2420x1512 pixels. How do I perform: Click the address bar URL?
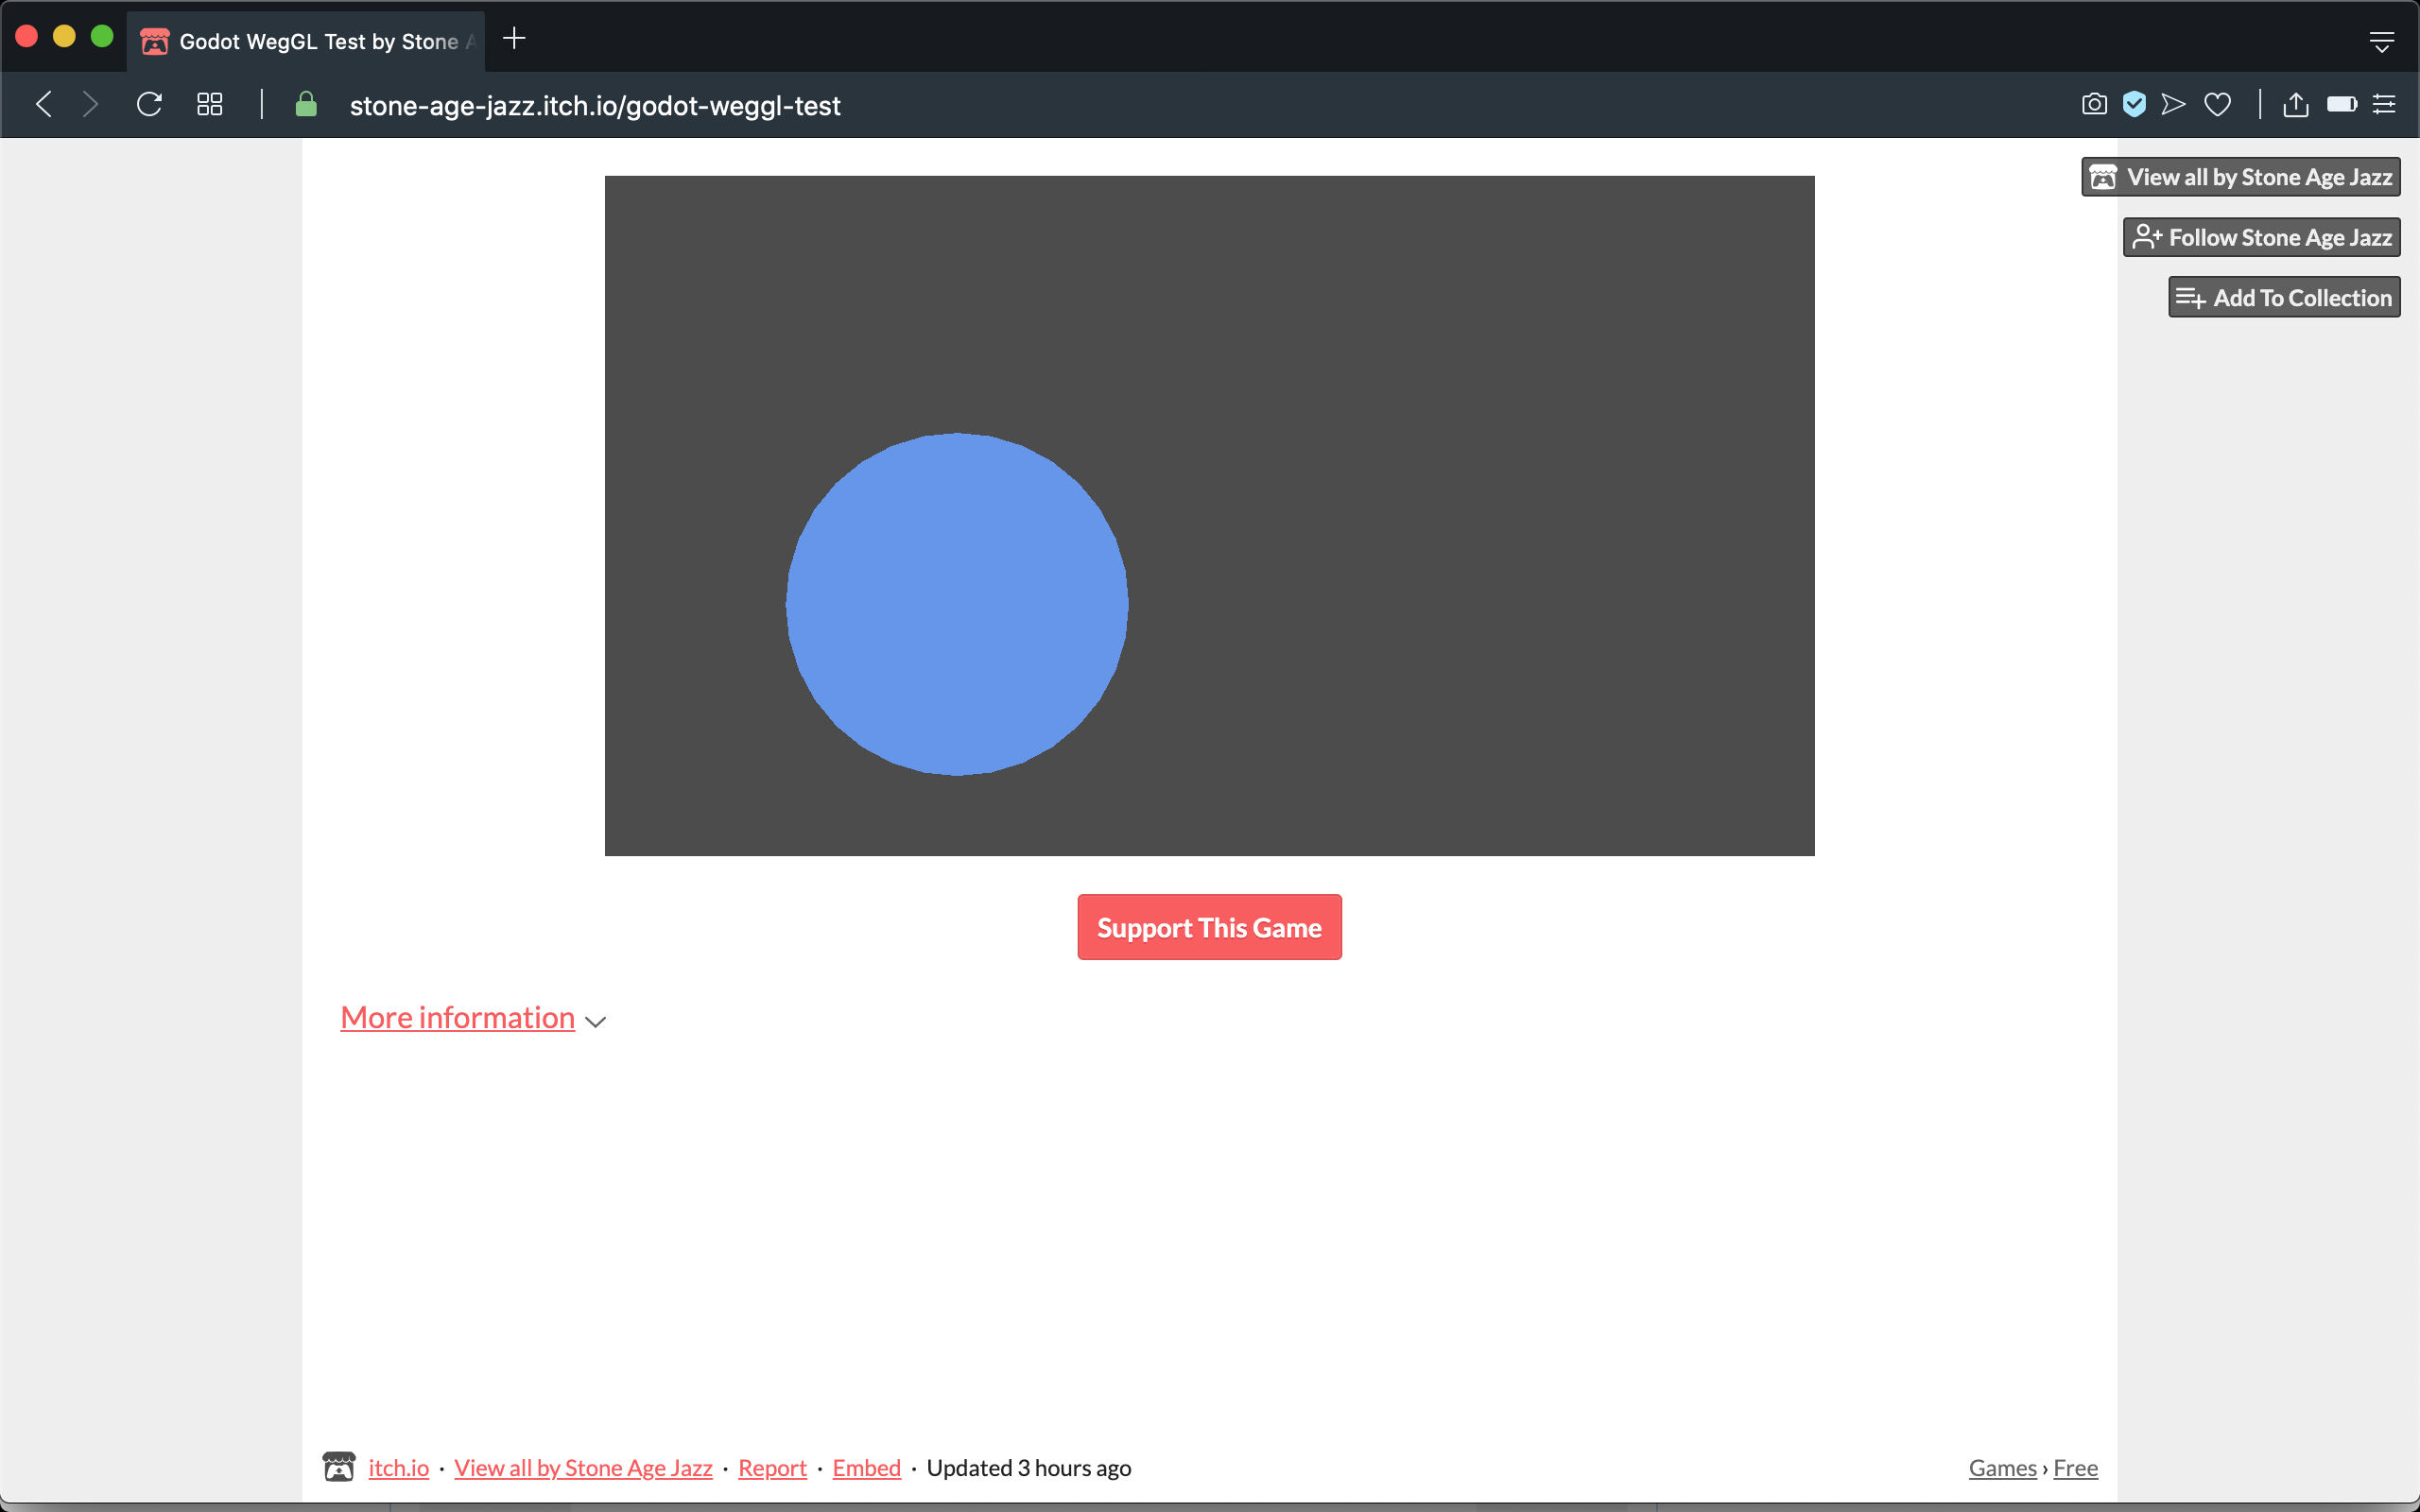pos(595,105)
